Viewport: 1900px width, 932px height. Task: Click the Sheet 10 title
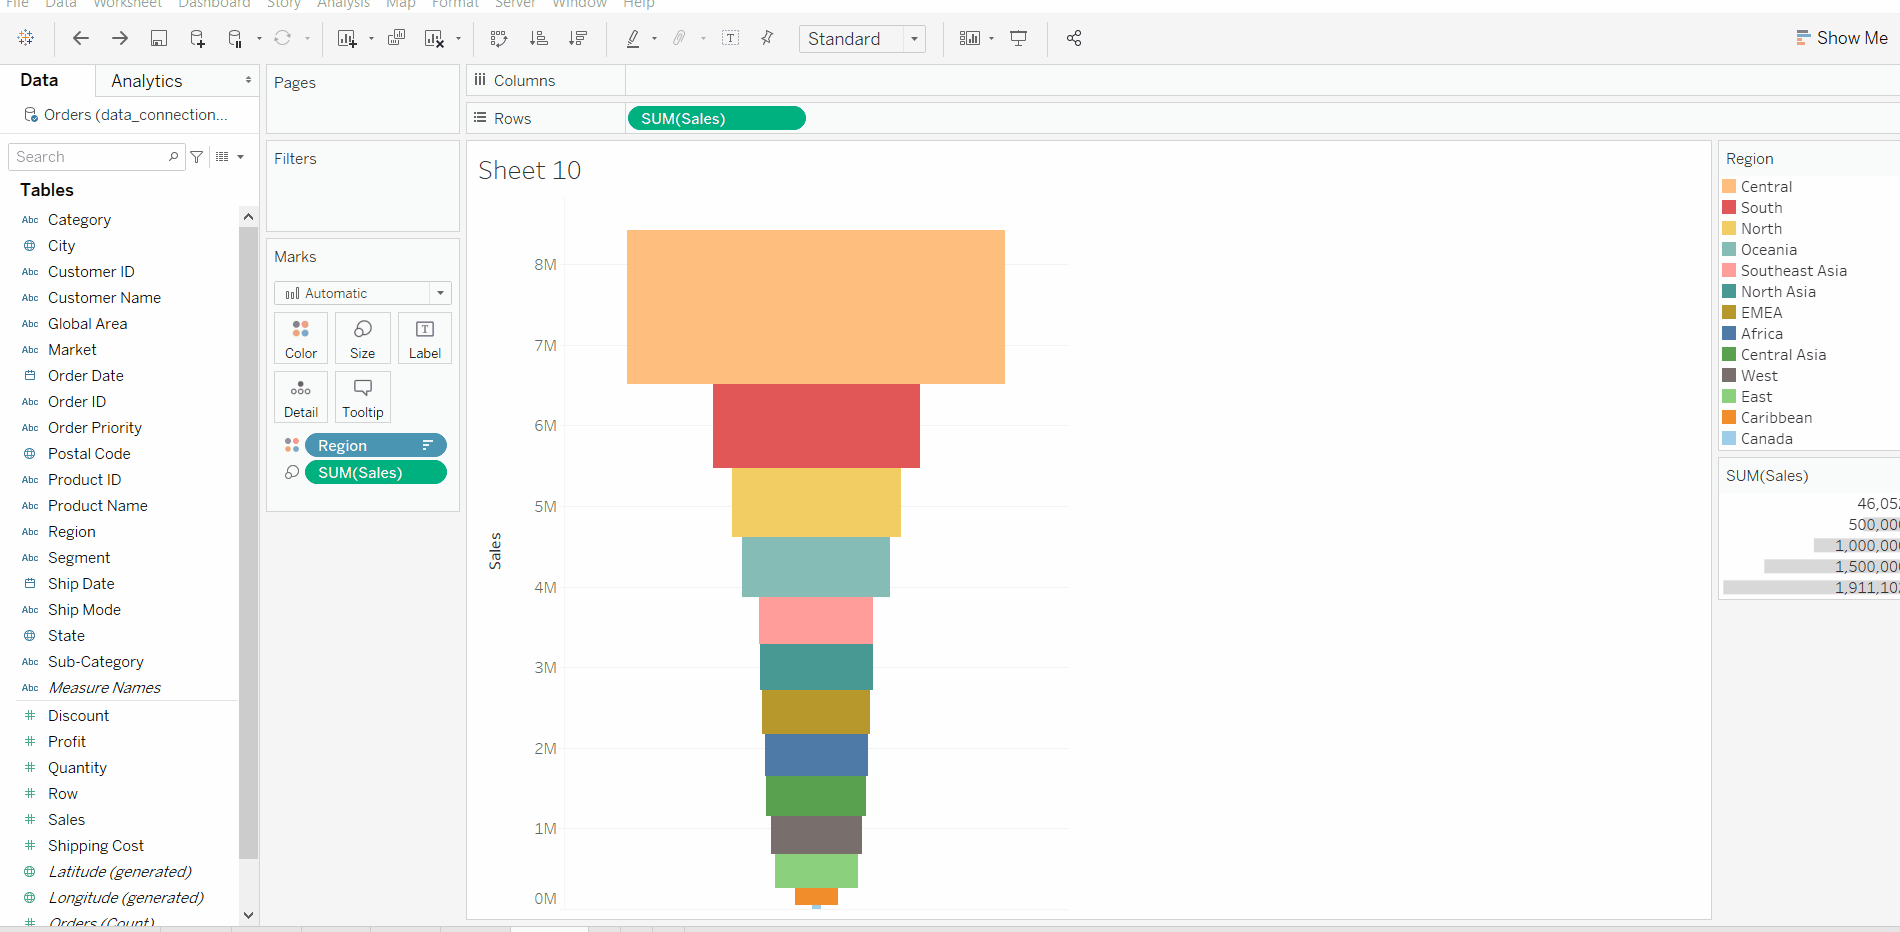pos(530,171)
